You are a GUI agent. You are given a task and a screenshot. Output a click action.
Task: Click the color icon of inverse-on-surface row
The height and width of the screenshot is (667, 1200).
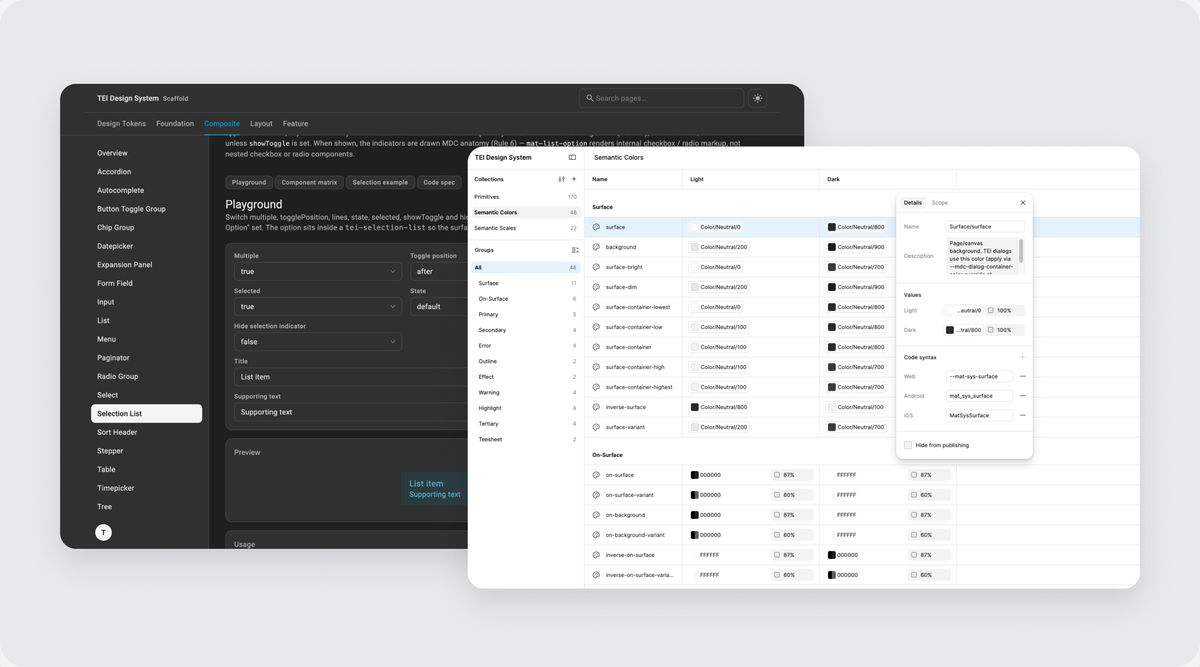596,555
